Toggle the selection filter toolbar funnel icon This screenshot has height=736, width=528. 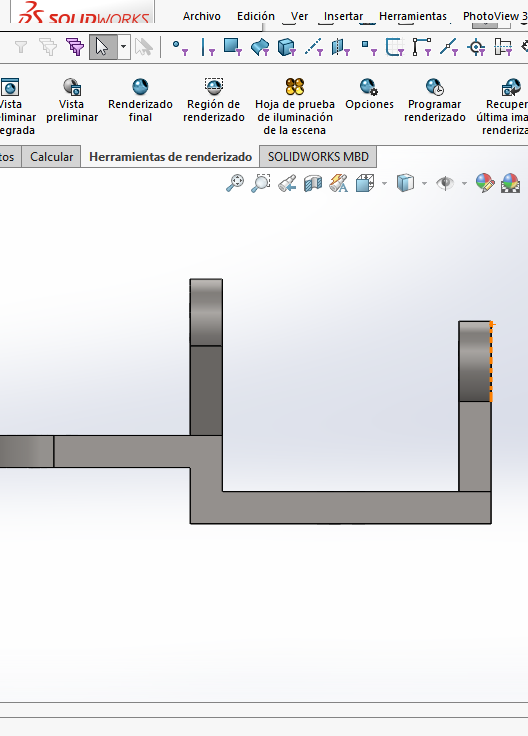click(21, 47)
